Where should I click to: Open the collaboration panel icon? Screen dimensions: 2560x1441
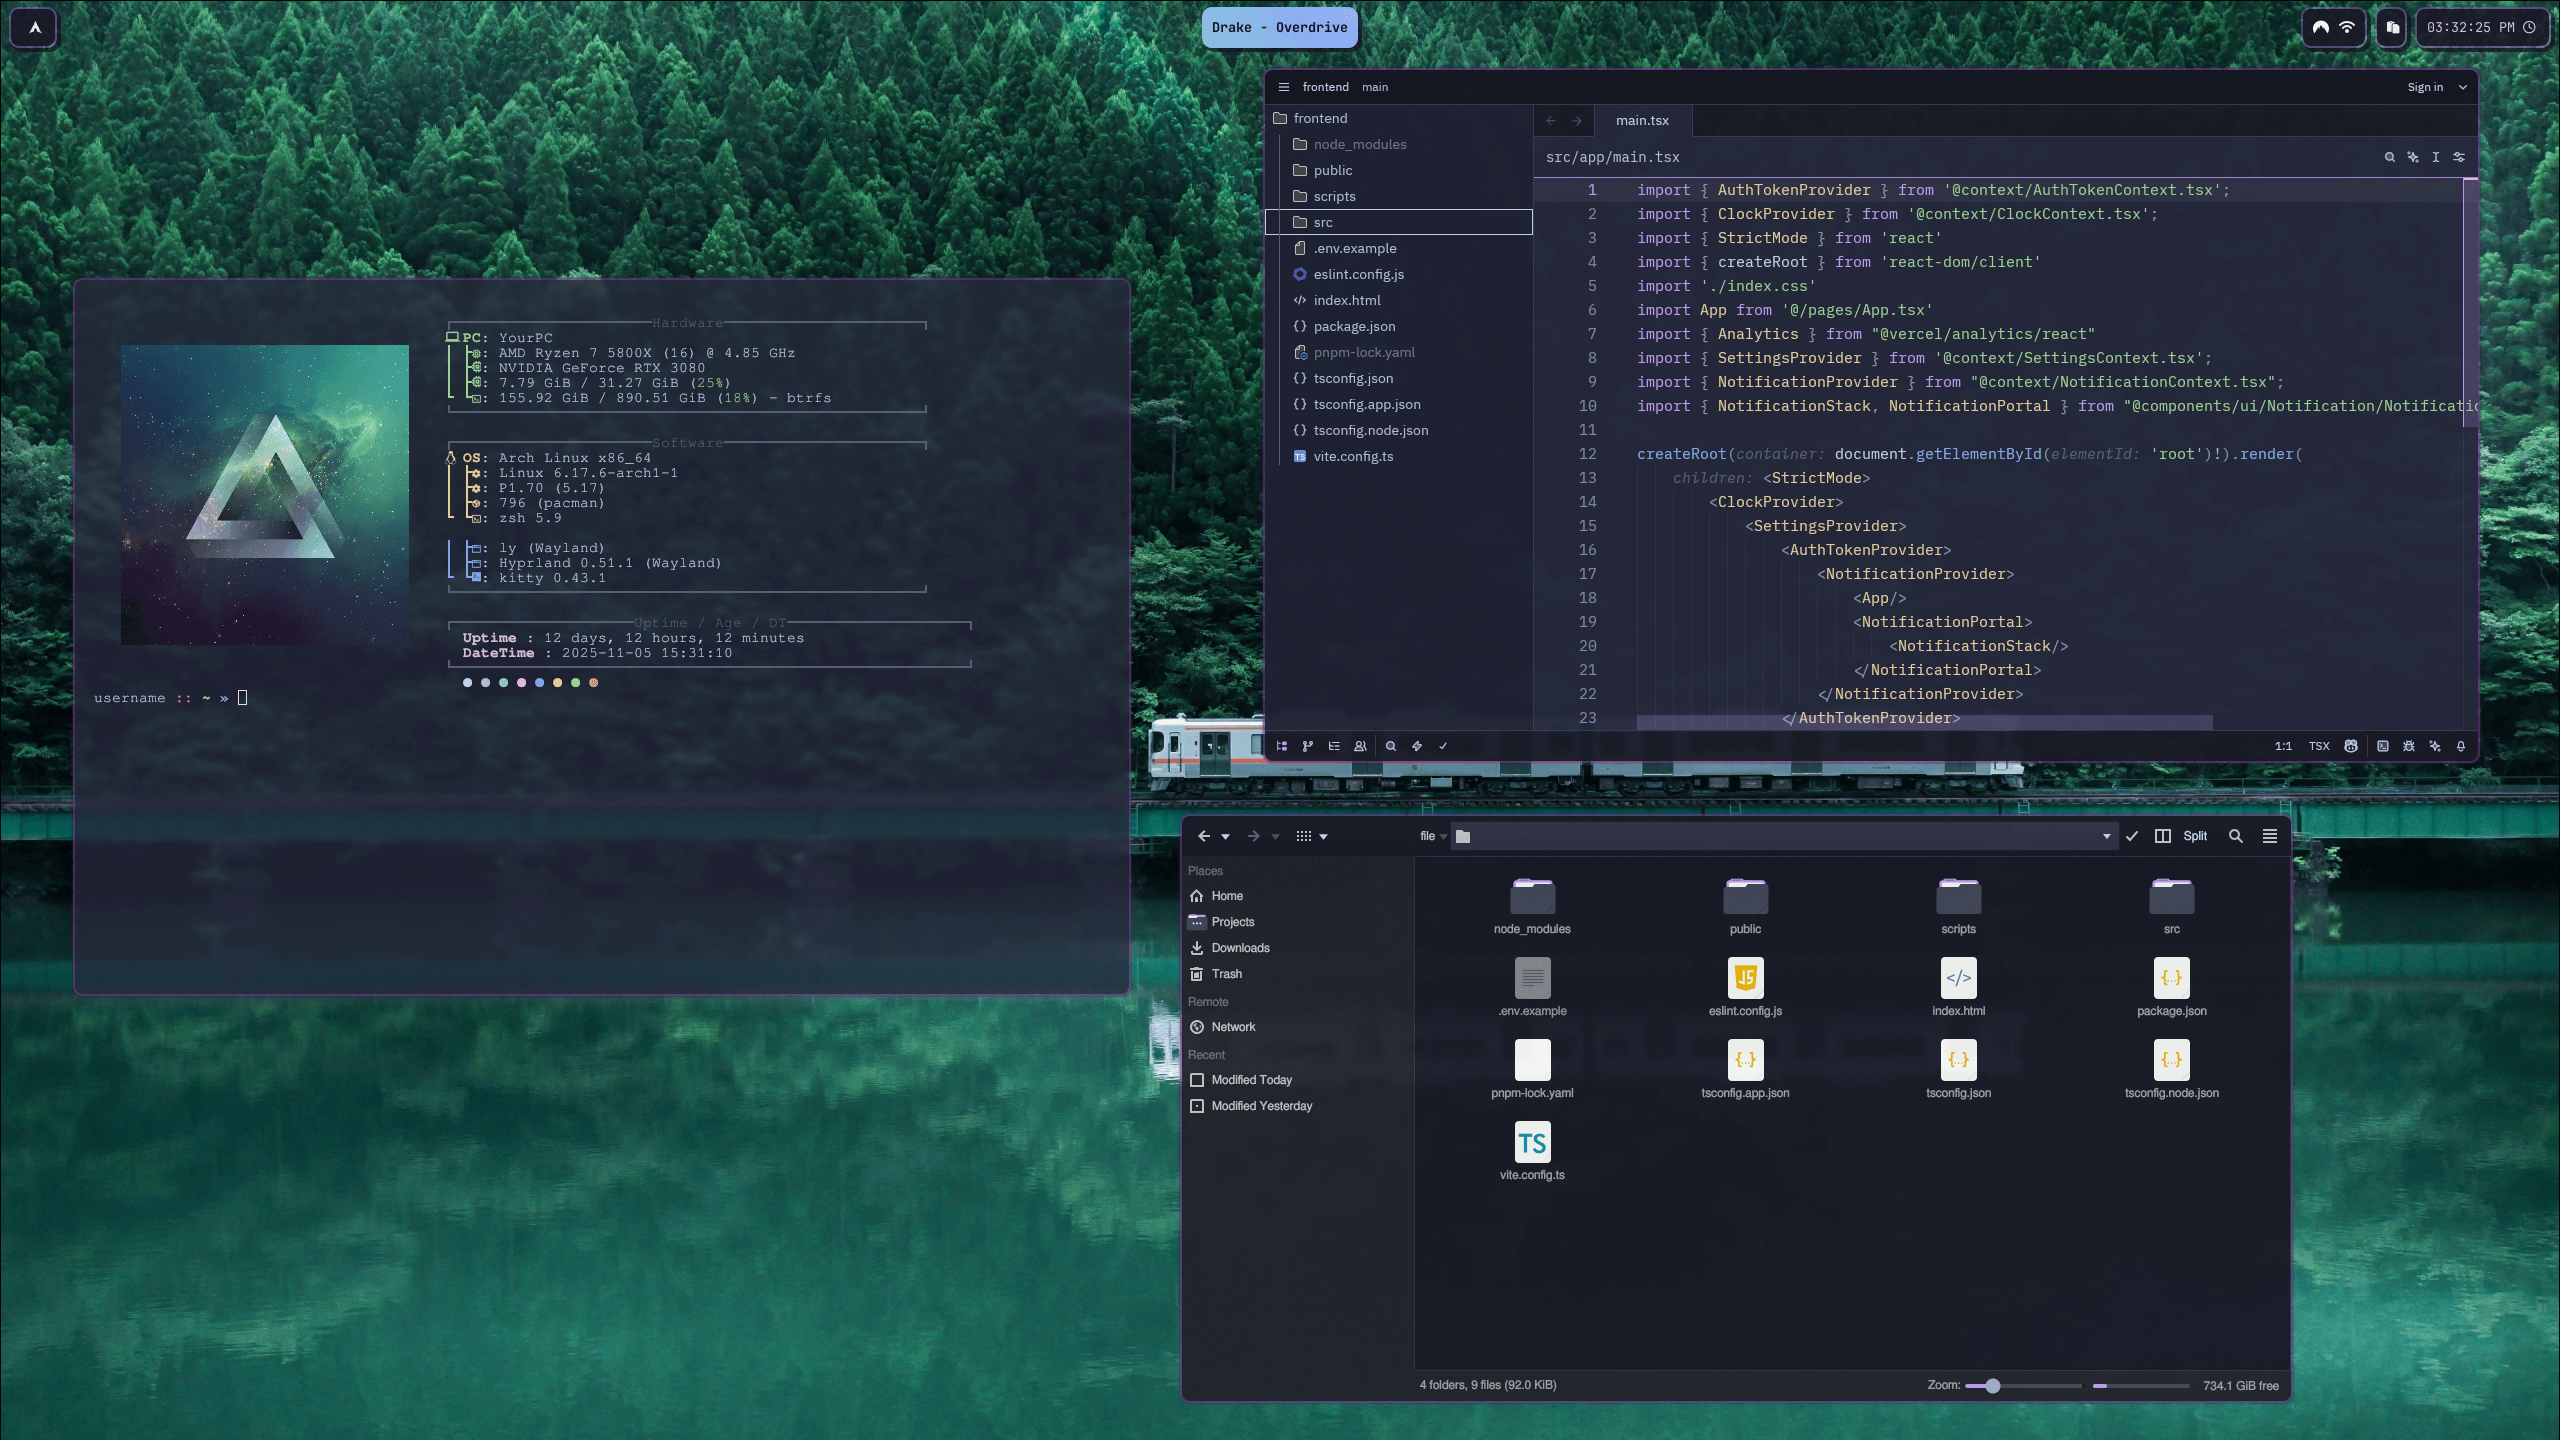tap(1360, 746)
